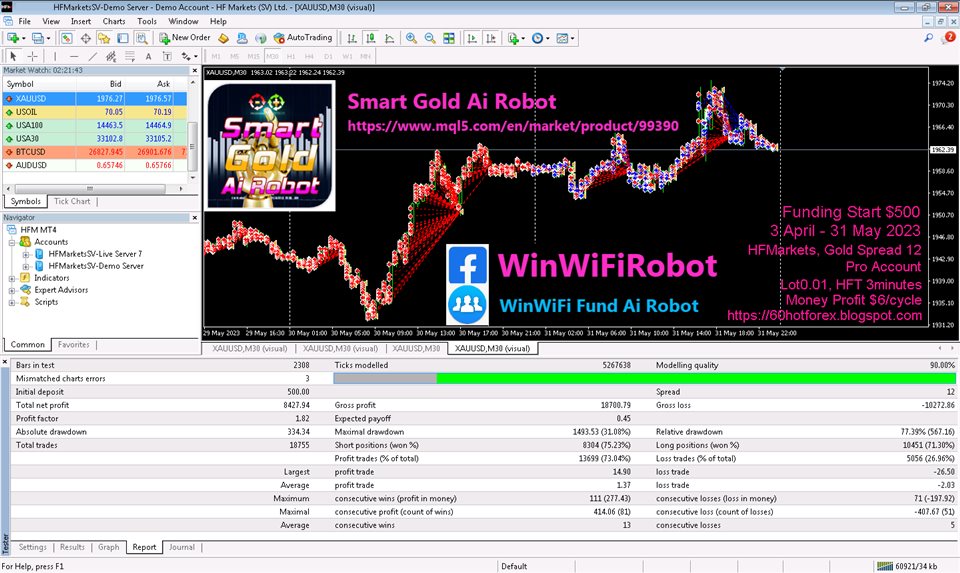This screenshot has width=960, height=573.
Task: Open the View menu
Action: coord(51,21)
